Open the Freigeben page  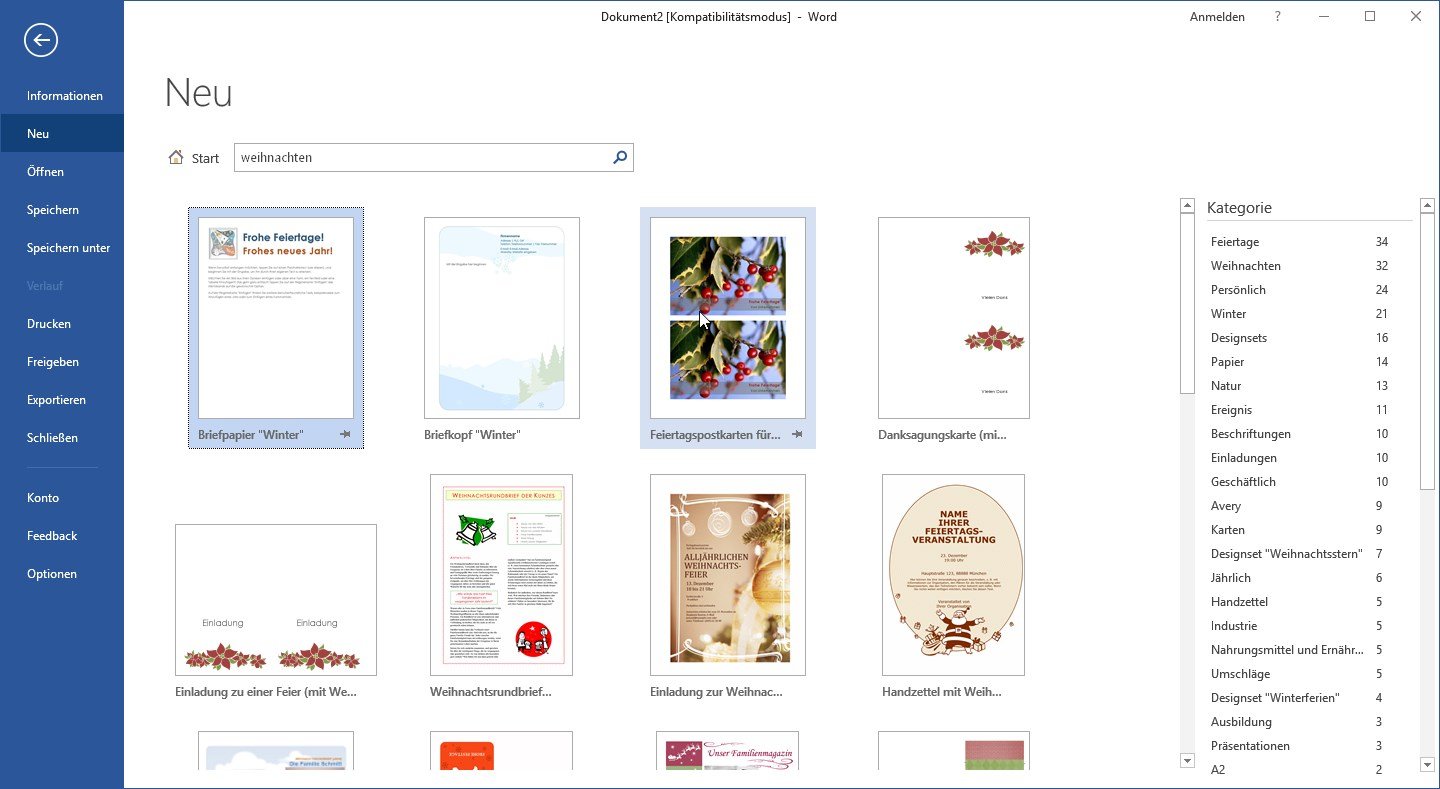point(62,362)
